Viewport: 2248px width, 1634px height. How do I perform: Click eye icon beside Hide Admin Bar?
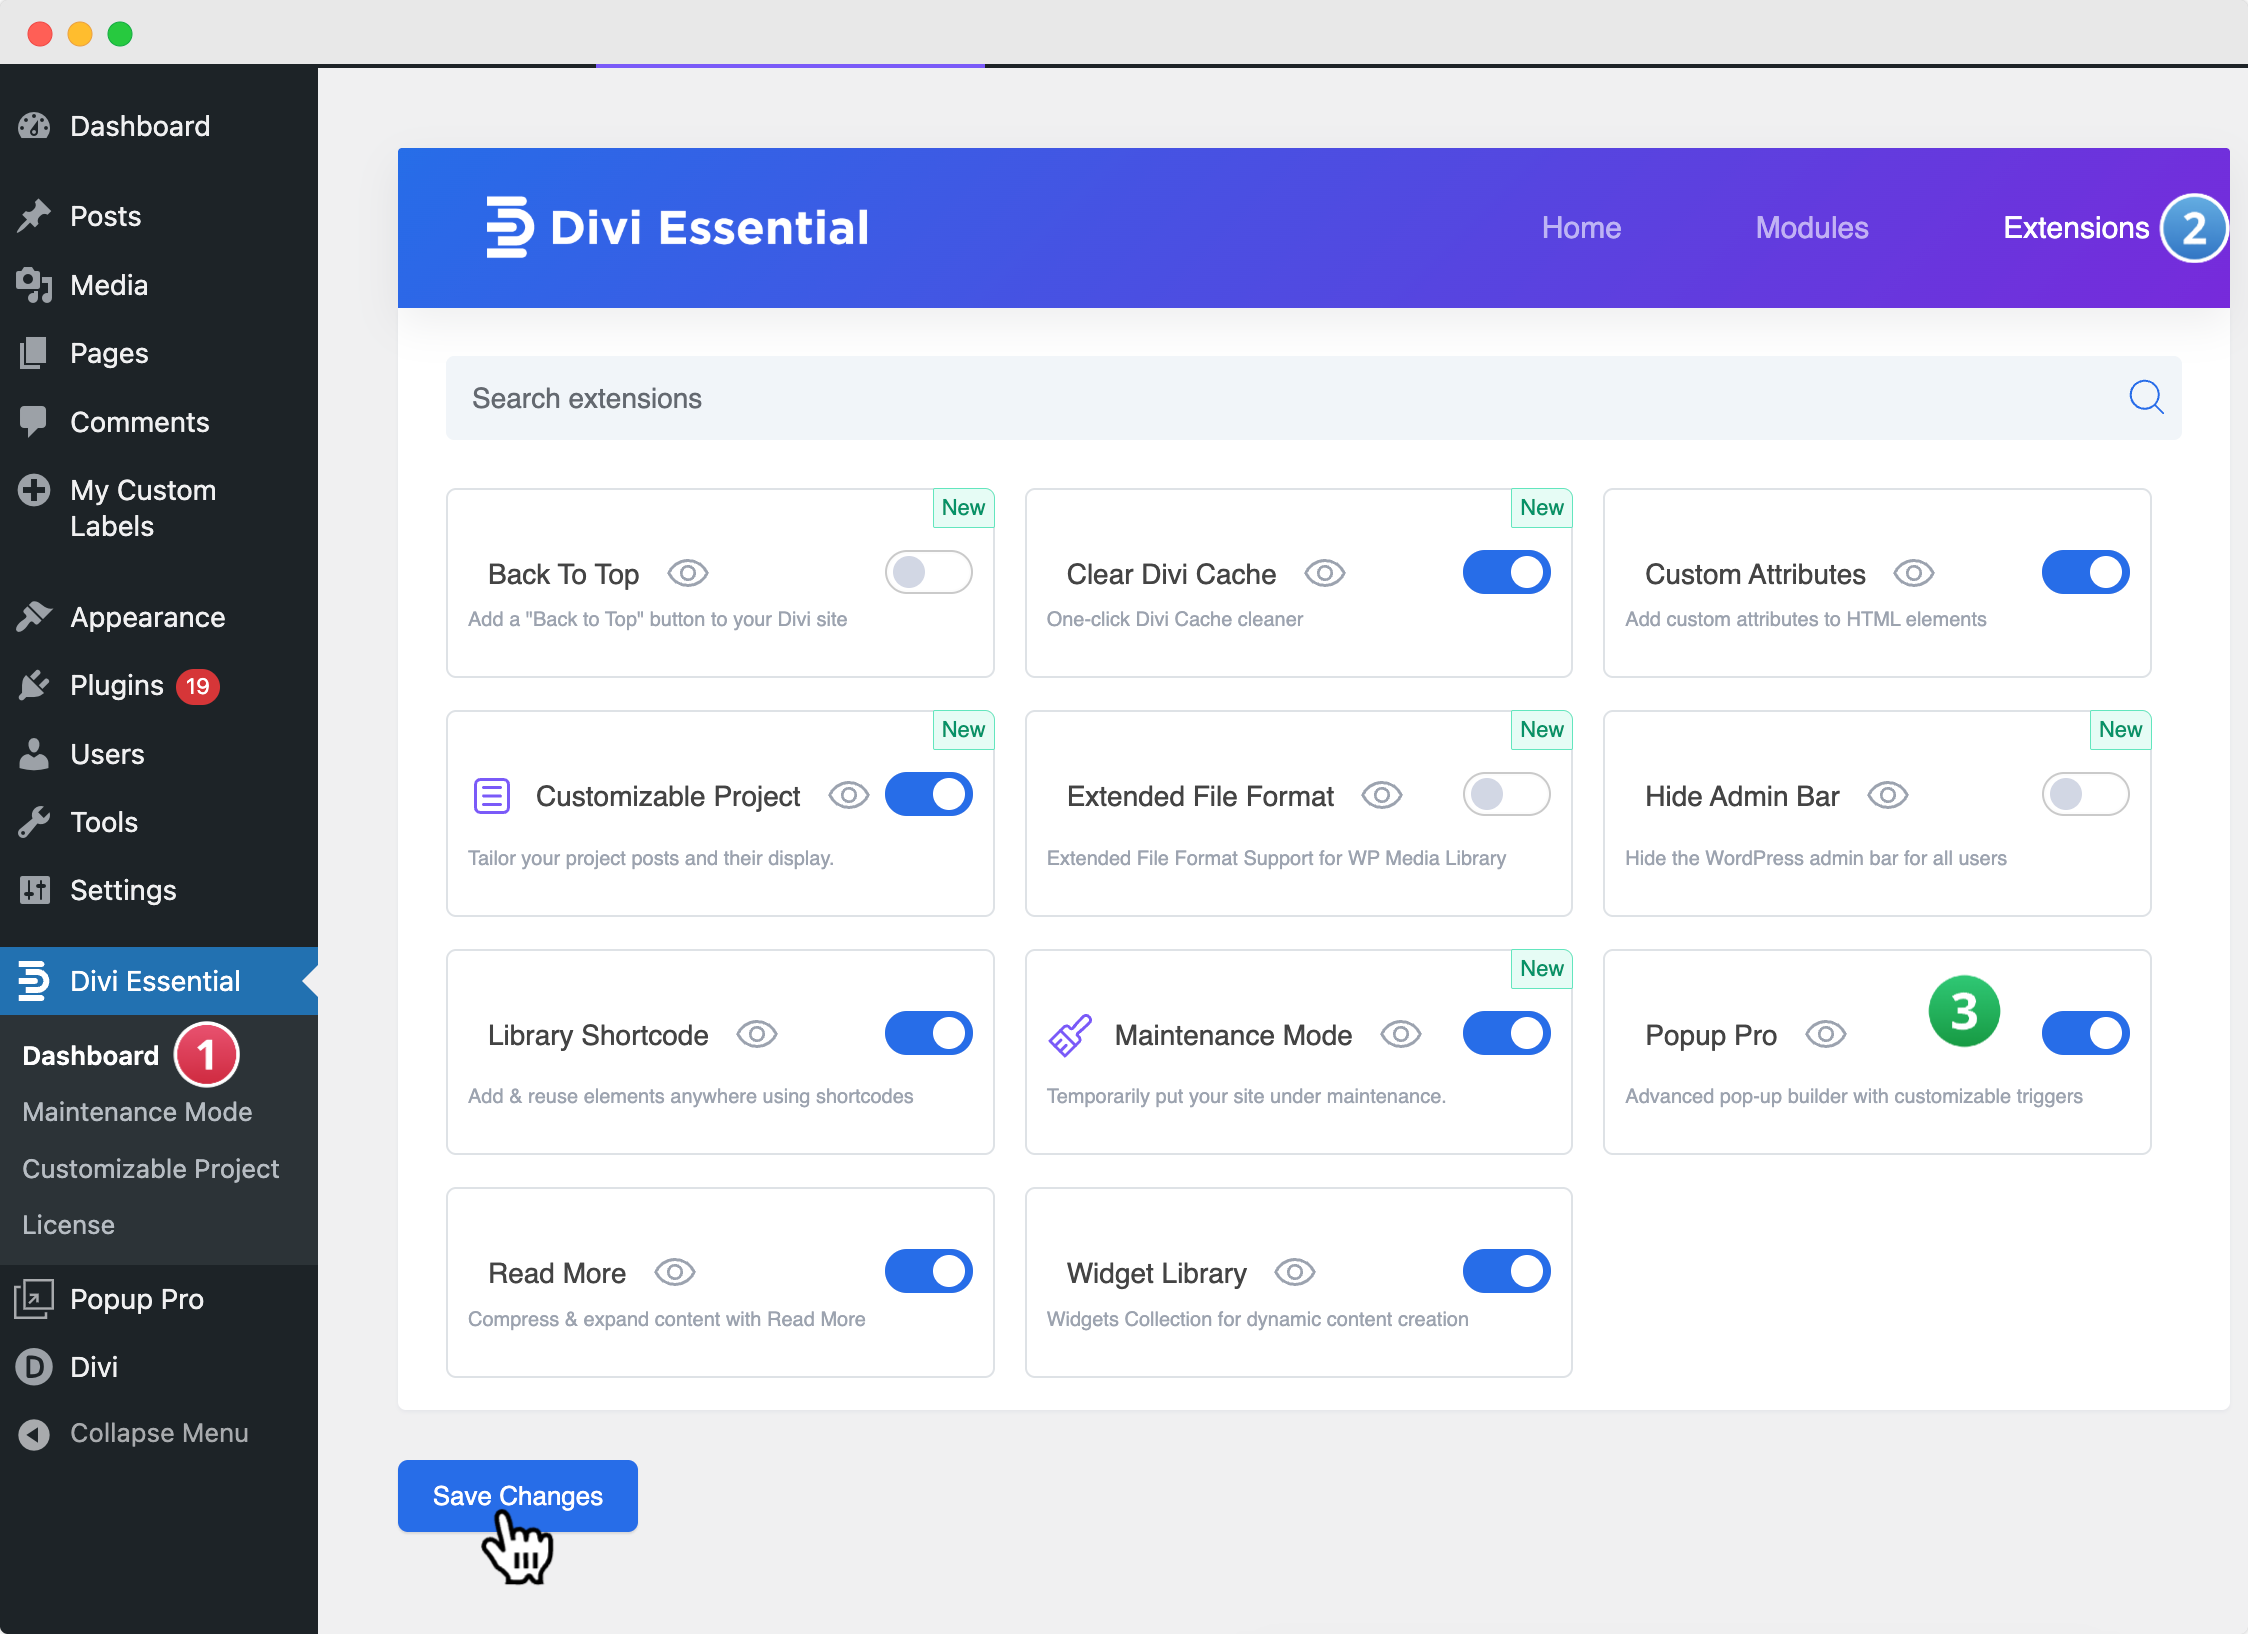[1888, 795]
